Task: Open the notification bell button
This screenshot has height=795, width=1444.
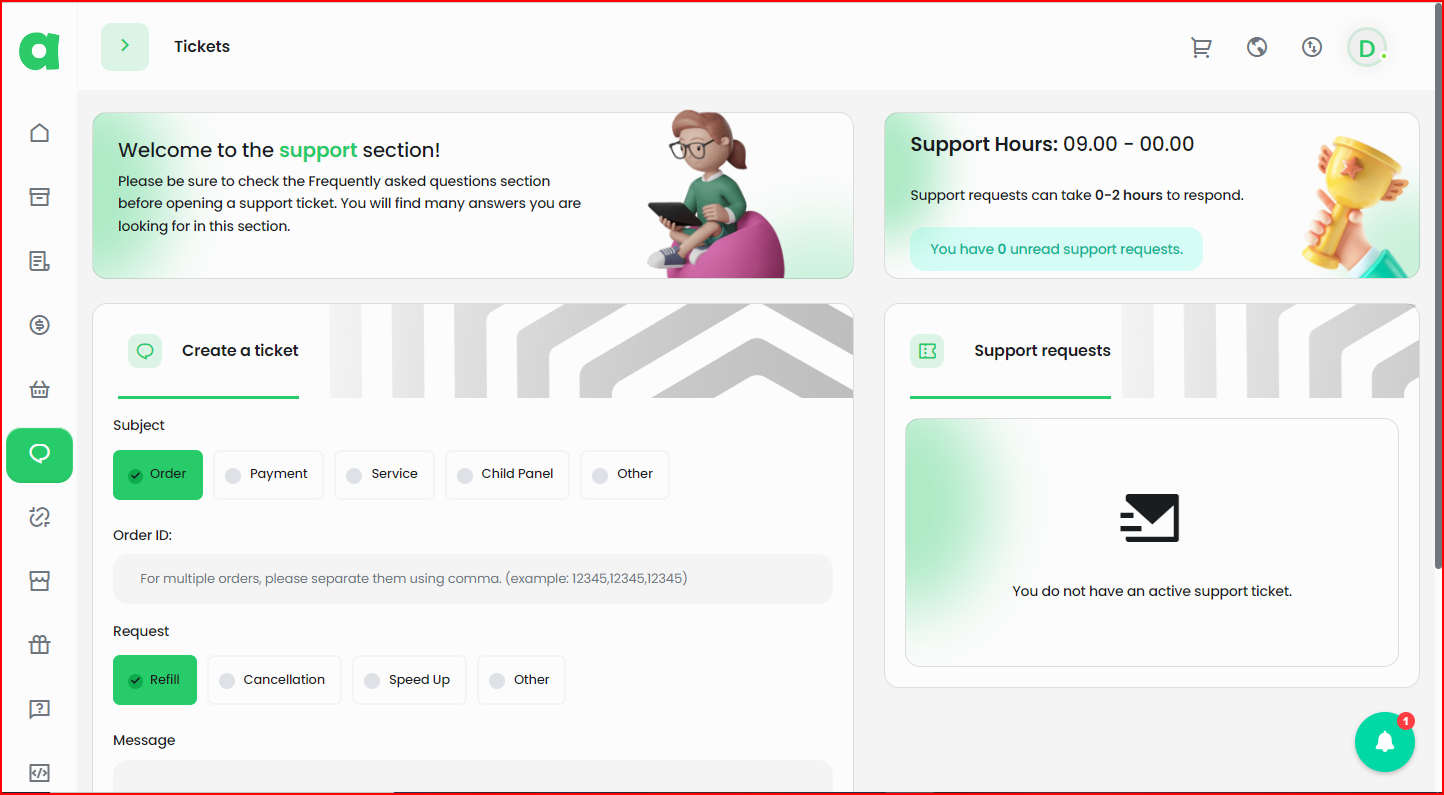Action: (1384, 741)
